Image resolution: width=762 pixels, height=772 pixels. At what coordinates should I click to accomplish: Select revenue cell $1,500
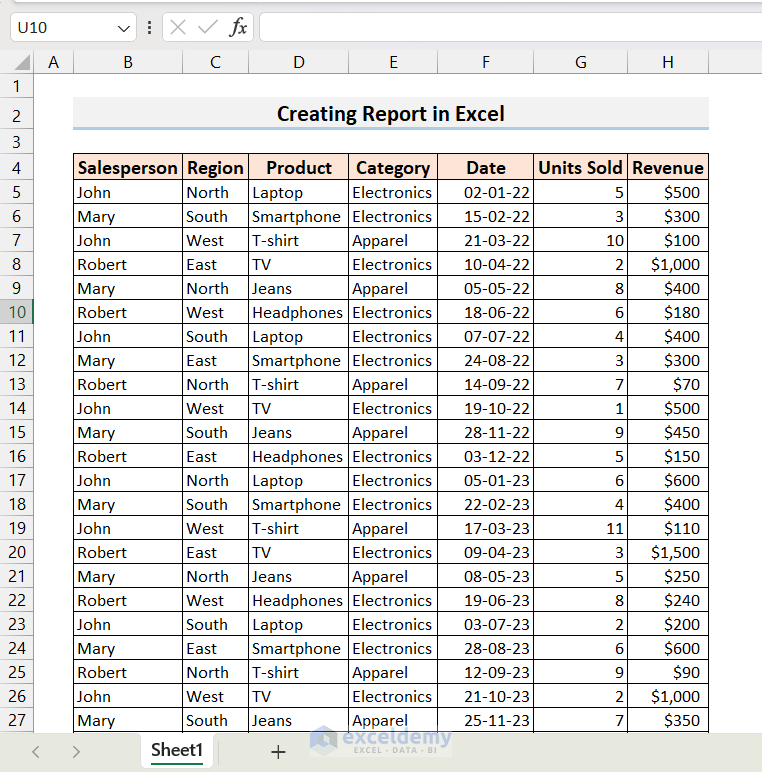coord(668,552)
